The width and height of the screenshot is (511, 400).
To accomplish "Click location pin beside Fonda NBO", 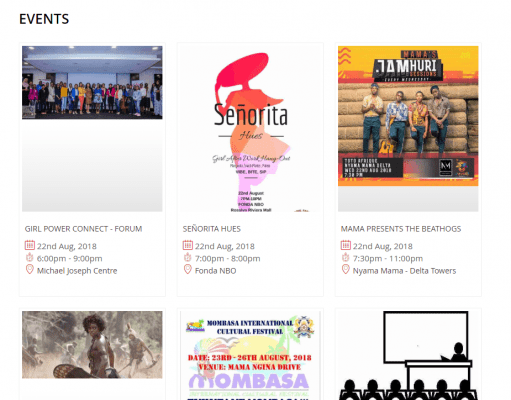I will (188, 269).
